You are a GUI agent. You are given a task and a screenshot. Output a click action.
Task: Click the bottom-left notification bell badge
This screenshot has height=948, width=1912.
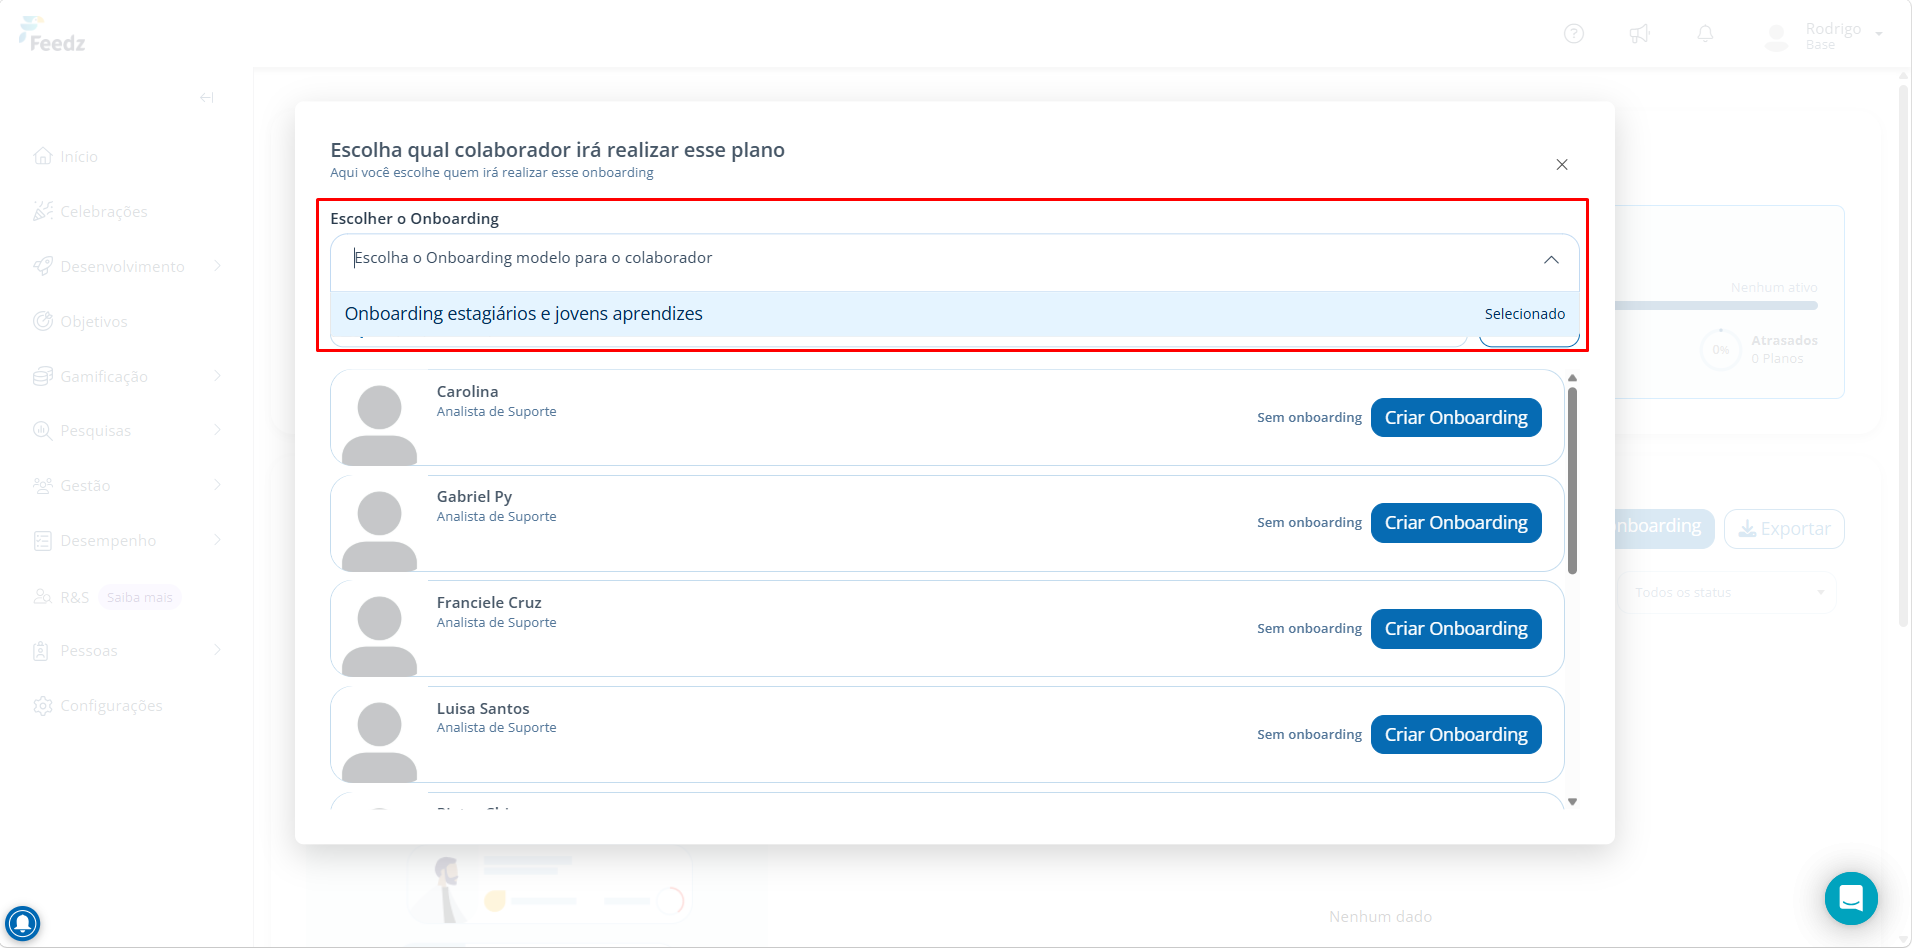pyautogui.click(x=22, y=922)
